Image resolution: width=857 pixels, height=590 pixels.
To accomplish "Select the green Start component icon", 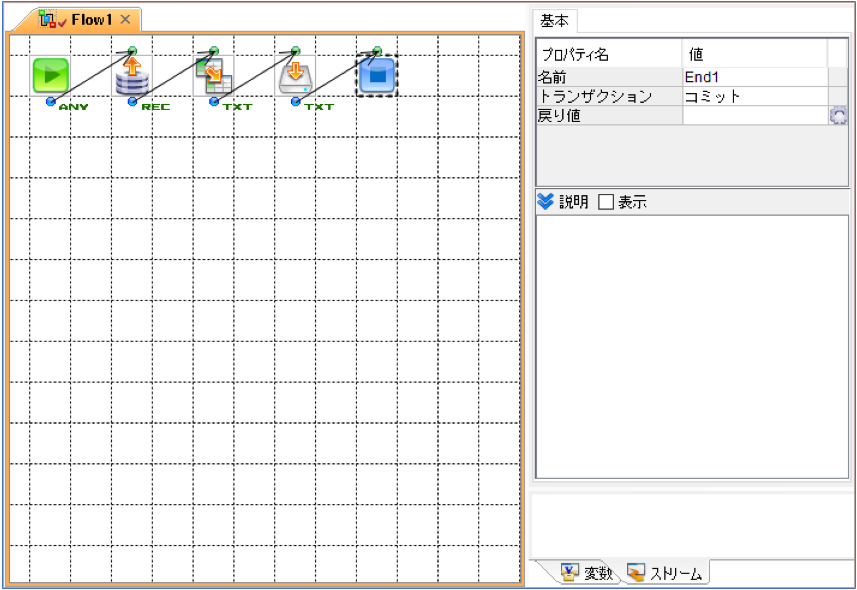I will (50, 75).
